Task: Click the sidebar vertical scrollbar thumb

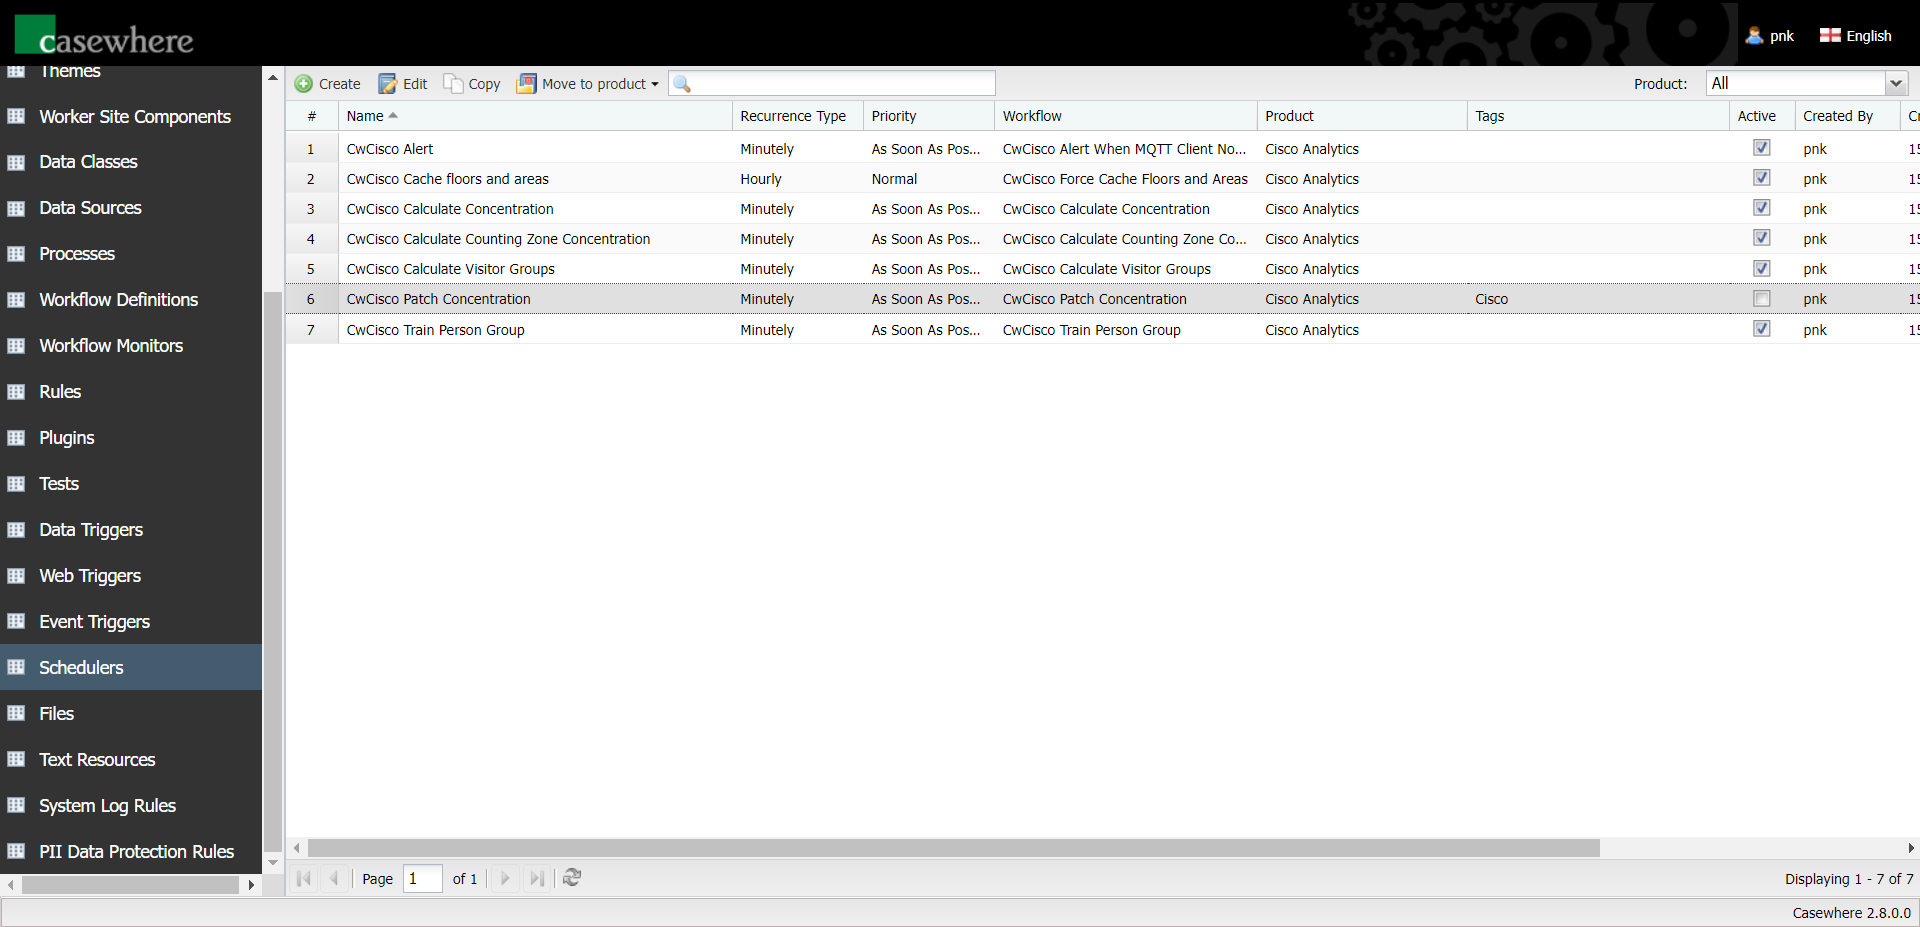Action: (x=273, y=570)
